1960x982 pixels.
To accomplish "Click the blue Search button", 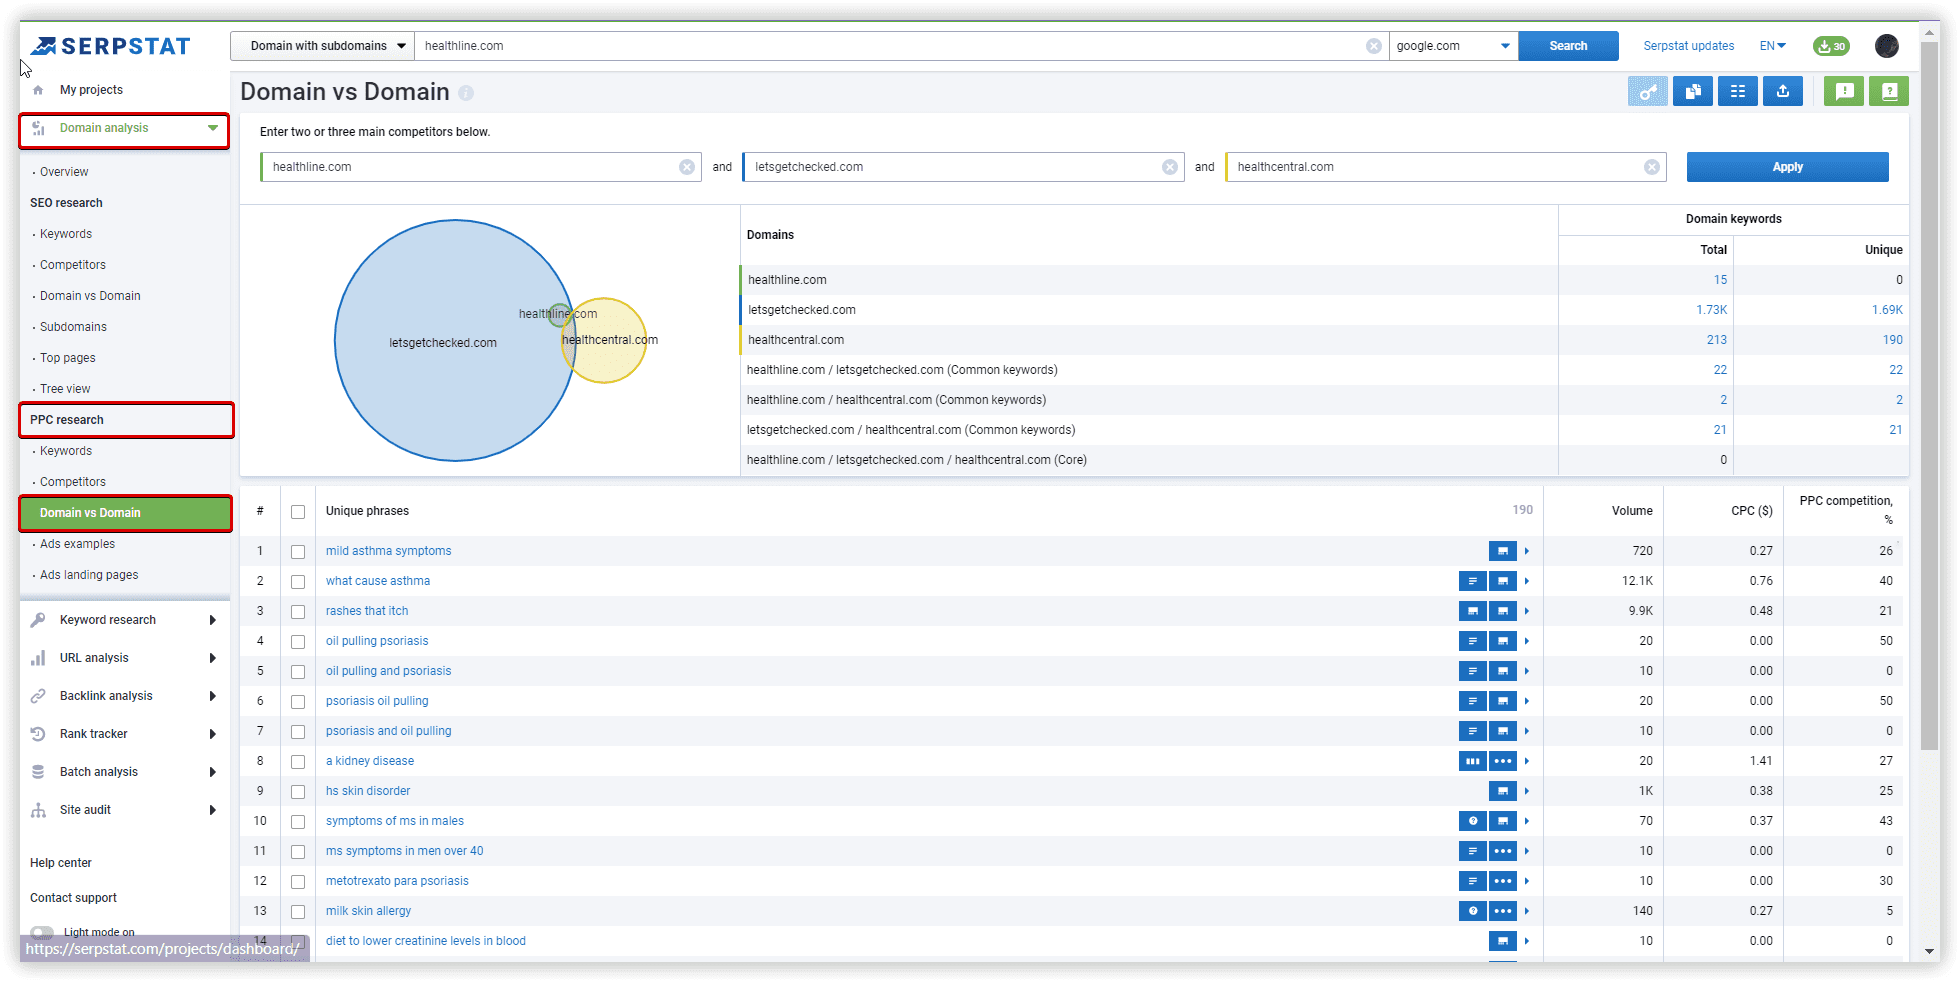I will click(x=1568, y=46).
